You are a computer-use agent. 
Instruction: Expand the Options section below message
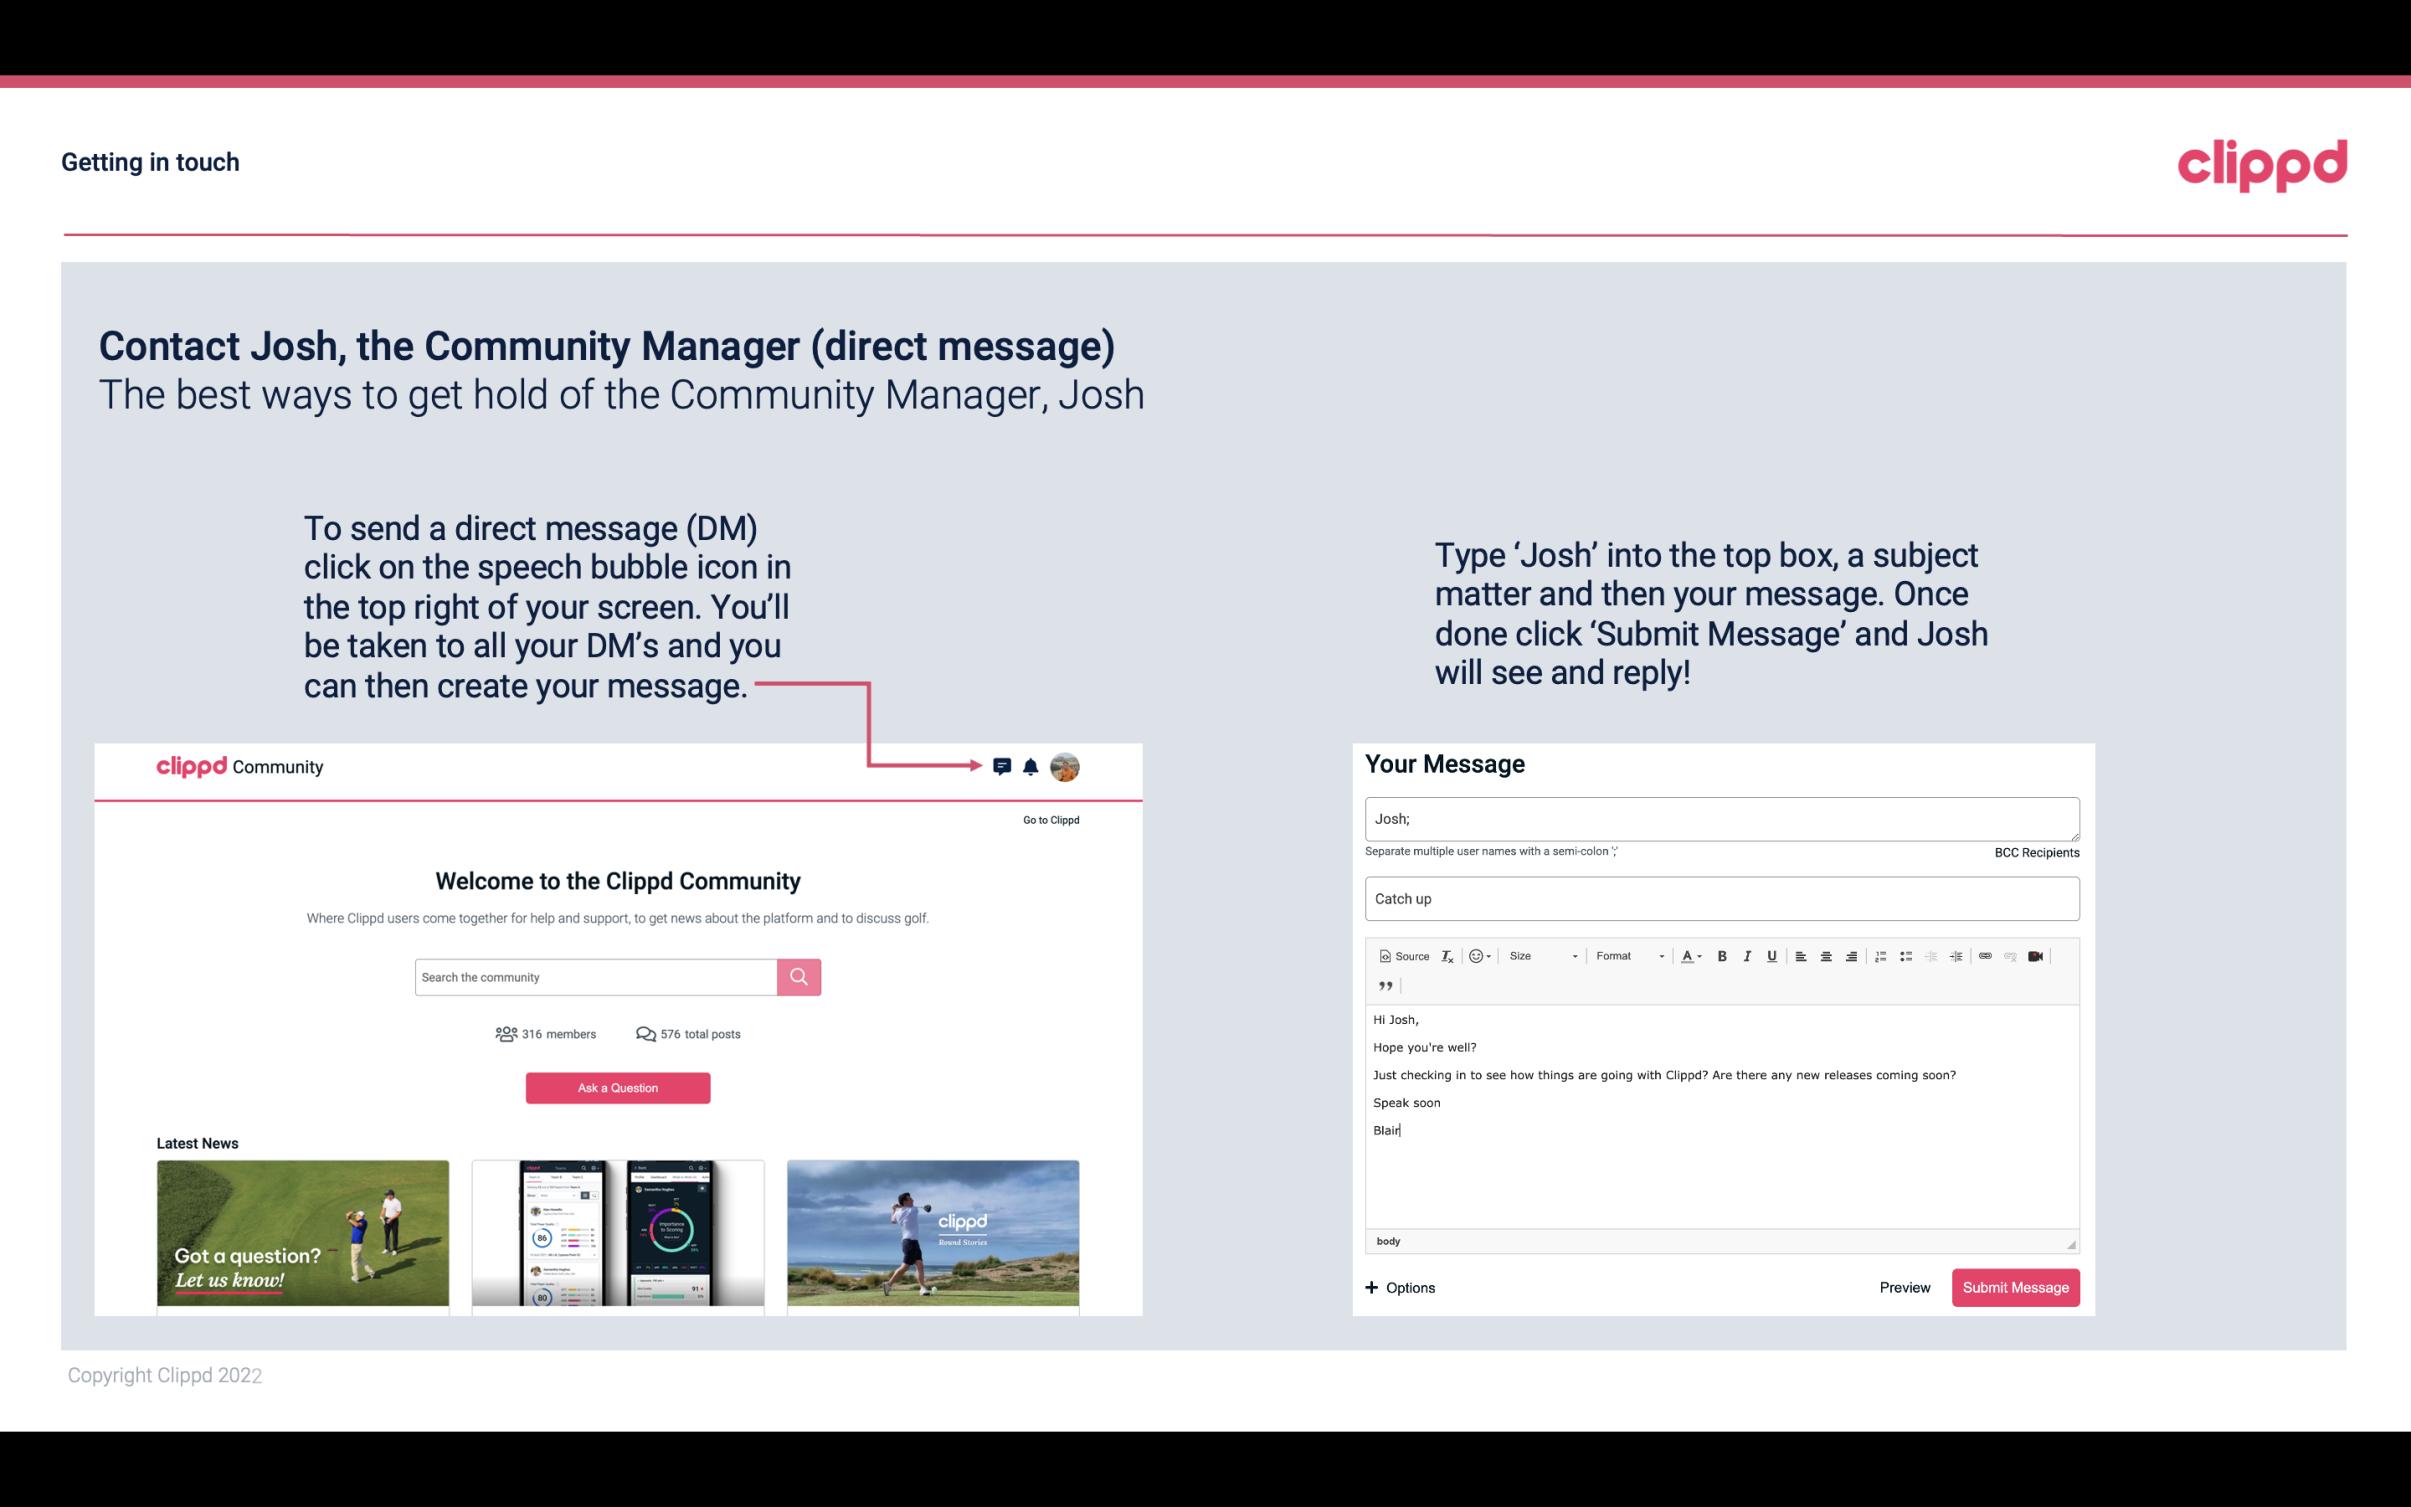coord(1401,1287)
